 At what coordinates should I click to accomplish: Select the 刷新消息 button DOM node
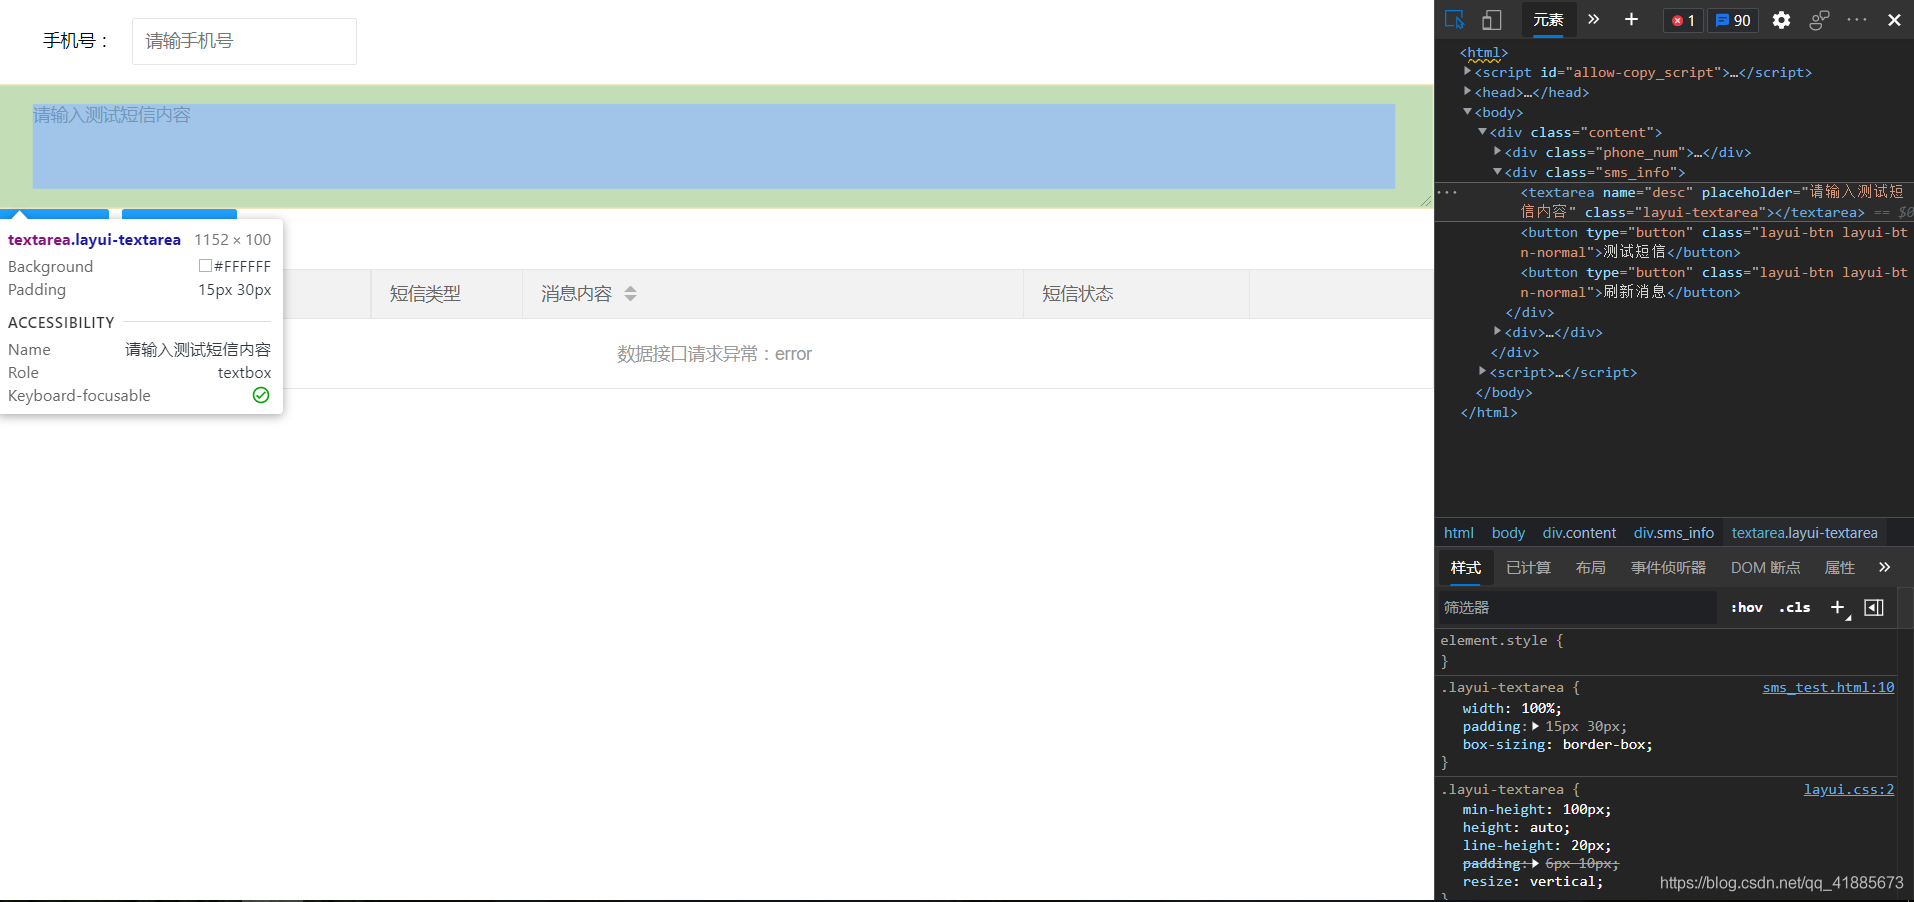point(1714,282)
